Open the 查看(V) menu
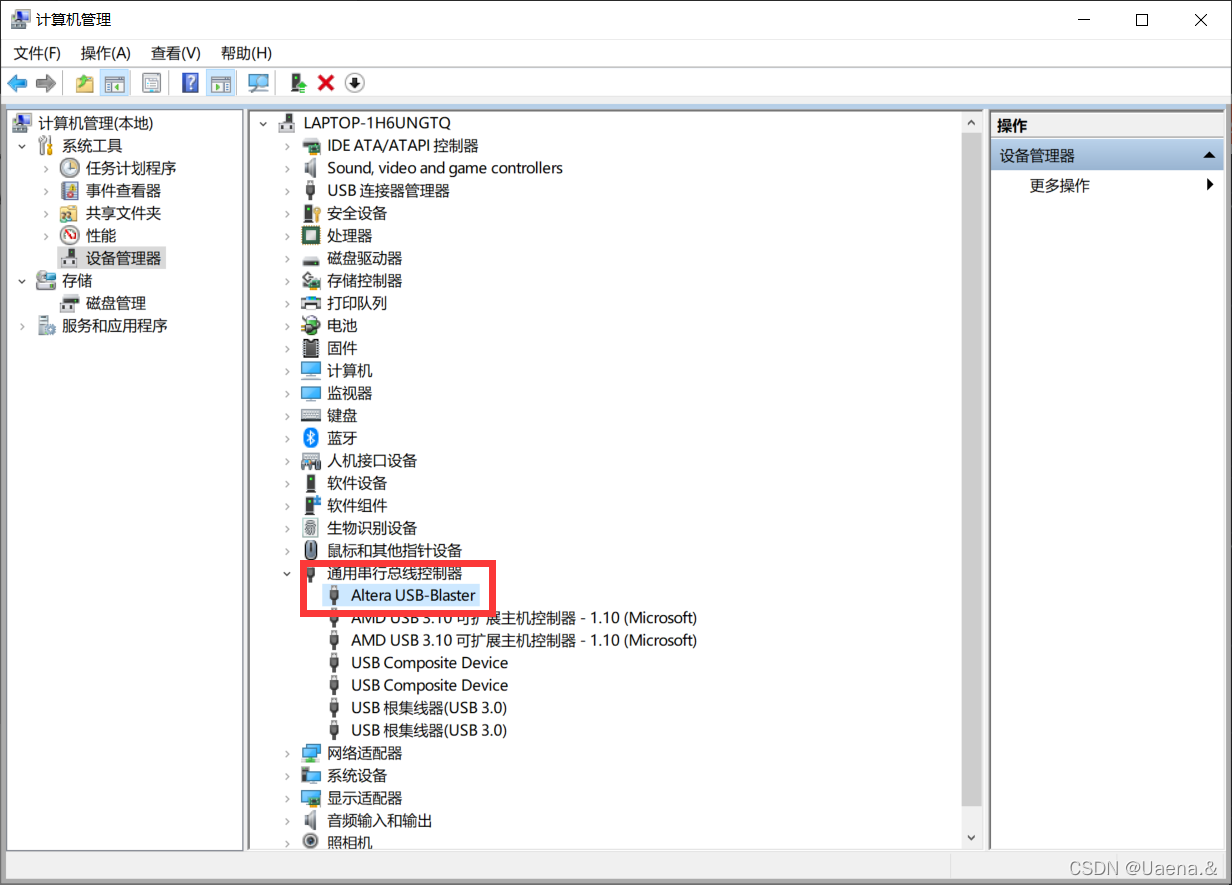Viewport: 1232px width, 885px height. tap(176, 53)
